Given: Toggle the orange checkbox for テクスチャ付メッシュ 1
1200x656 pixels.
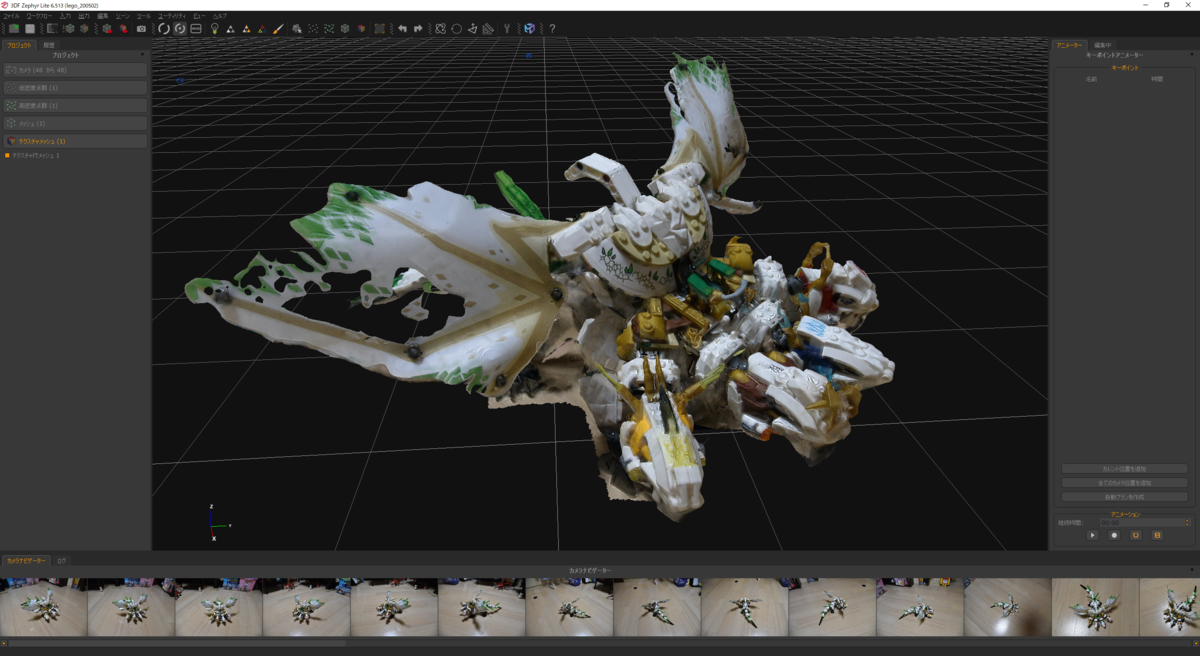Looking at the screenshot, I should [8, 156].
